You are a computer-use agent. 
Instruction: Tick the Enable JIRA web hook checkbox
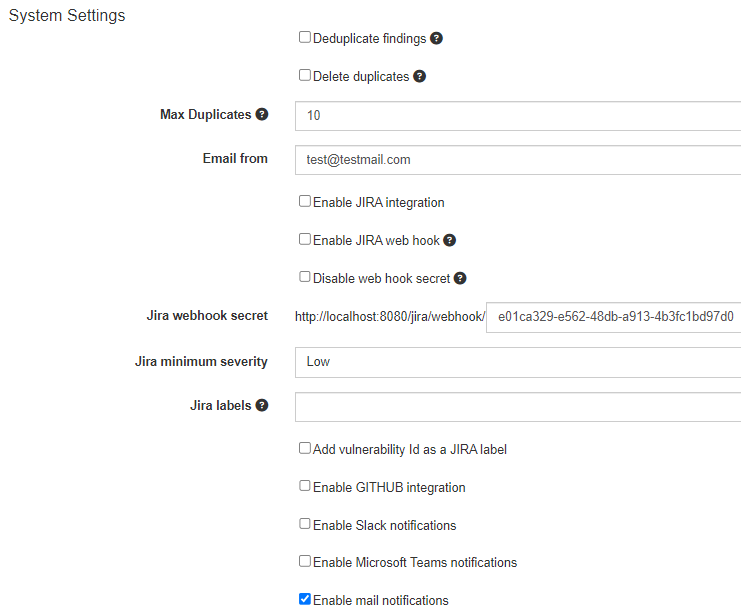[305, 240]
